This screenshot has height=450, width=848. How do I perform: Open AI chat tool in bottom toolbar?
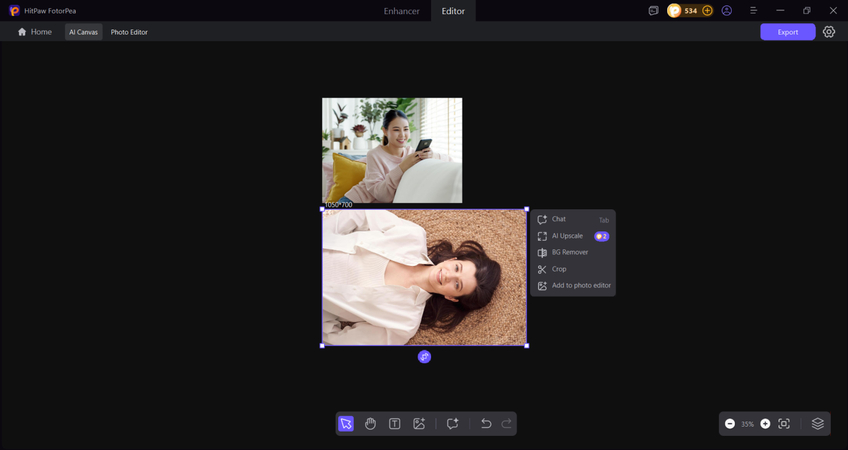pyautogui.click(x=453, y=424)
